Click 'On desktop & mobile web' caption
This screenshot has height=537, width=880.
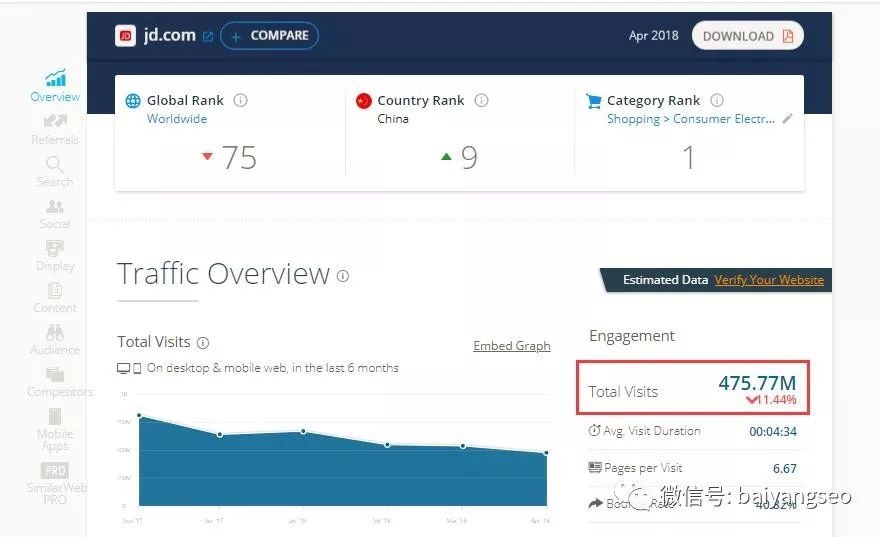[273, 368]
